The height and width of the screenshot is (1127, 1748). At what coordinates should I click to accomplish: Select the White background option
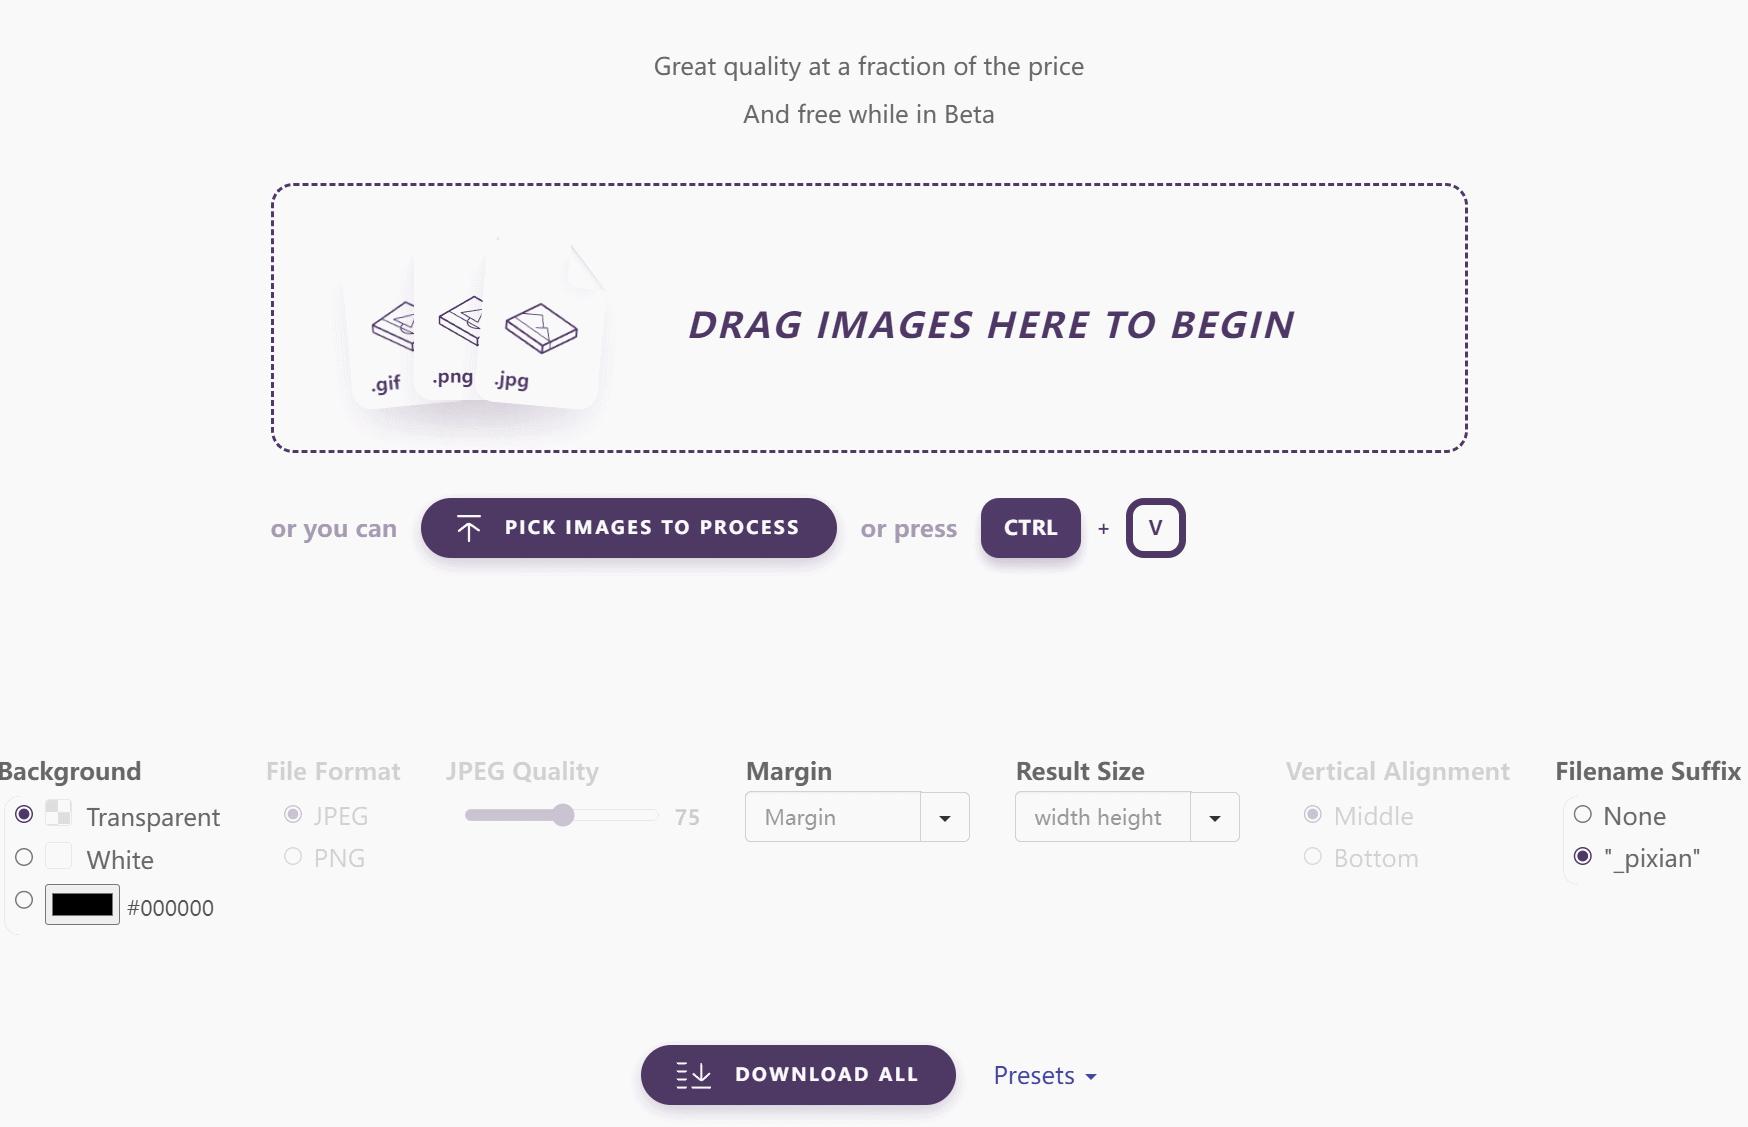(x=24, y=858)
